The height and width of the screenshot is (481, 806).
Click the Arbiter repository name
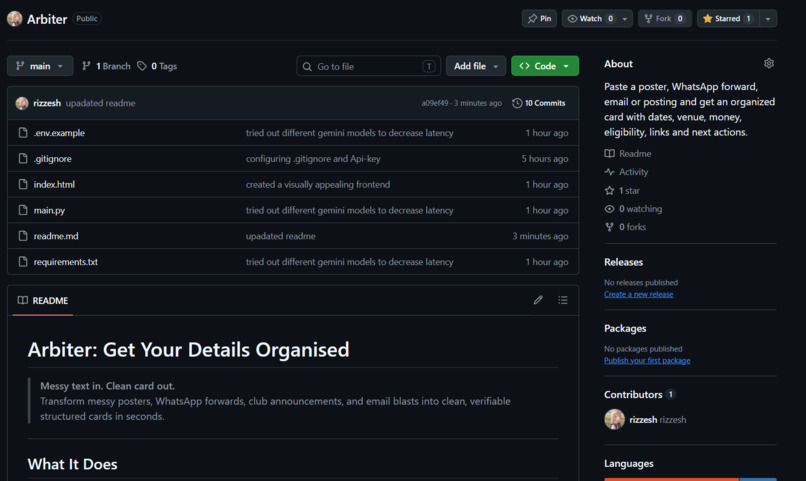(47, 19)
